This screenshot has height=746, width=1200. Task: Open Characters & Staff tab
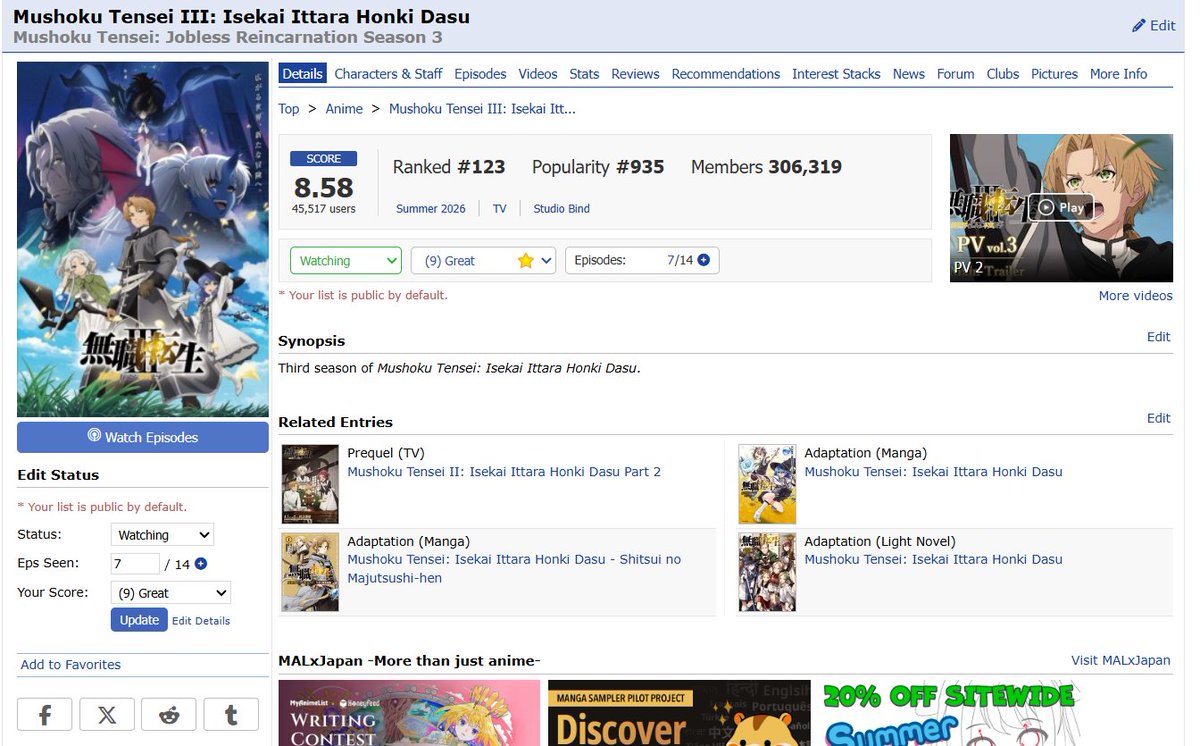(388, 74)
